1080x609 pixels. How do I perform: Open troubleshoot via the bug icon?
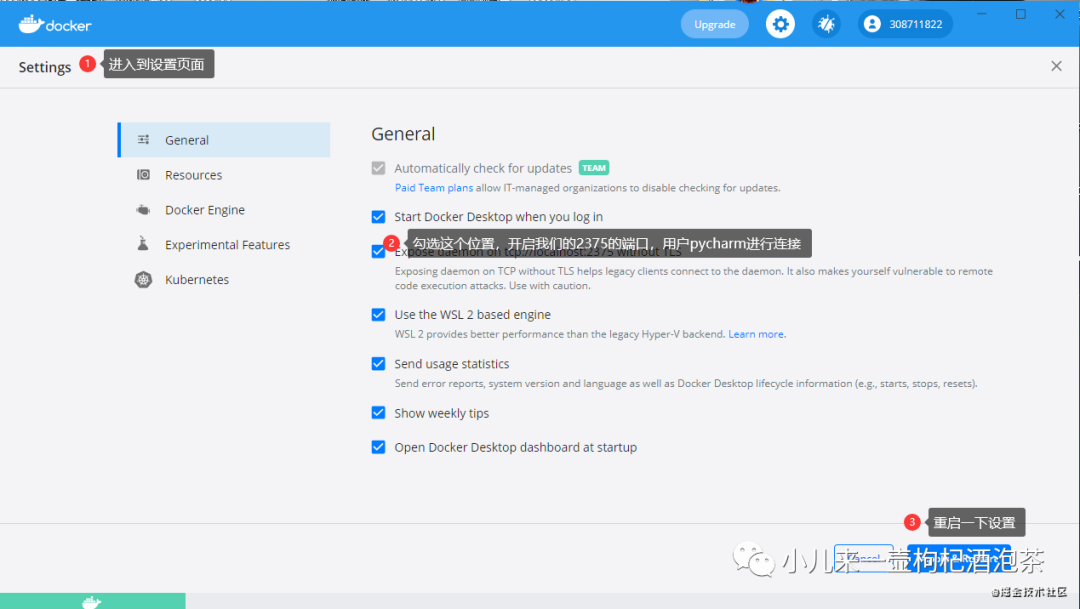(x=826, y=24)
